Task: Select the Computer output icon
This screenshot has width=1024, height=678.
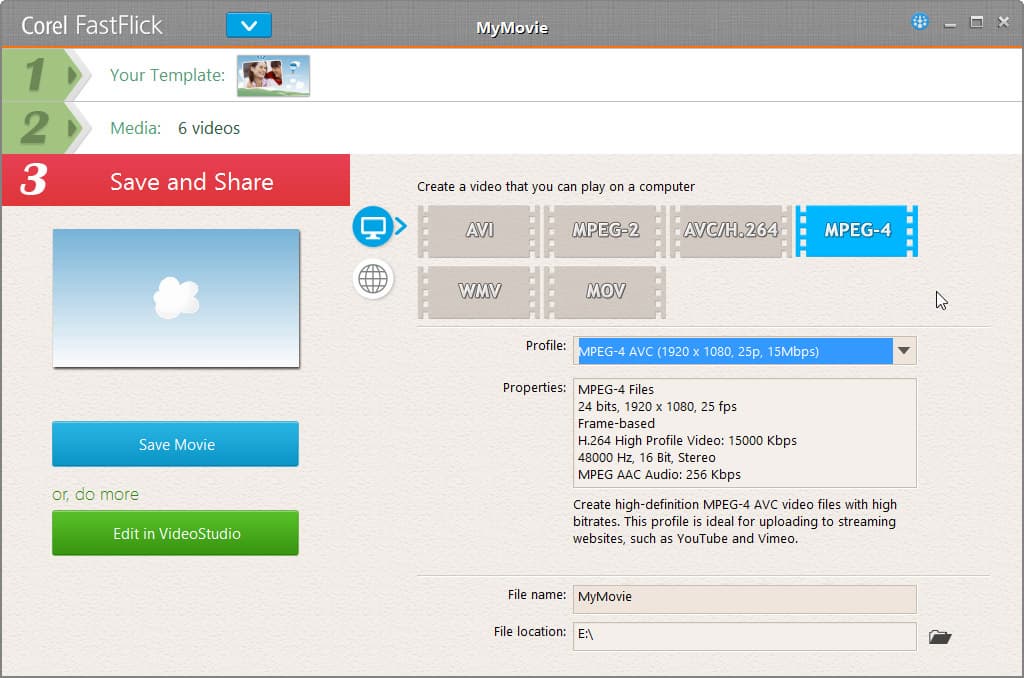Action: pos(373,227)
